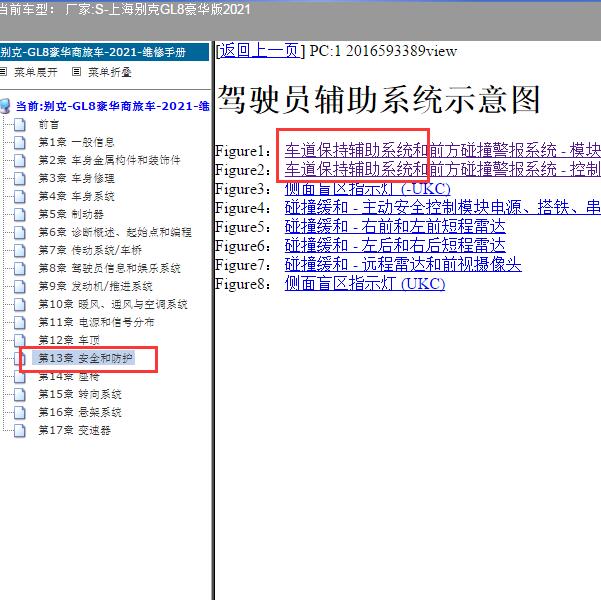Click the page icon for 第5章 制动器
The width and height of the screenshot is (601, 600).
[20, 215]
